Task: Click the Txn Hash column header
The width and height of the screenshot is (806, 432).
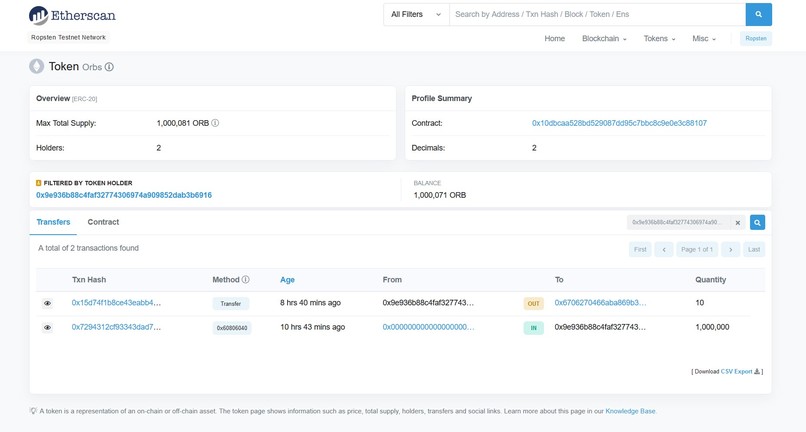Action: tap(89, 280)
